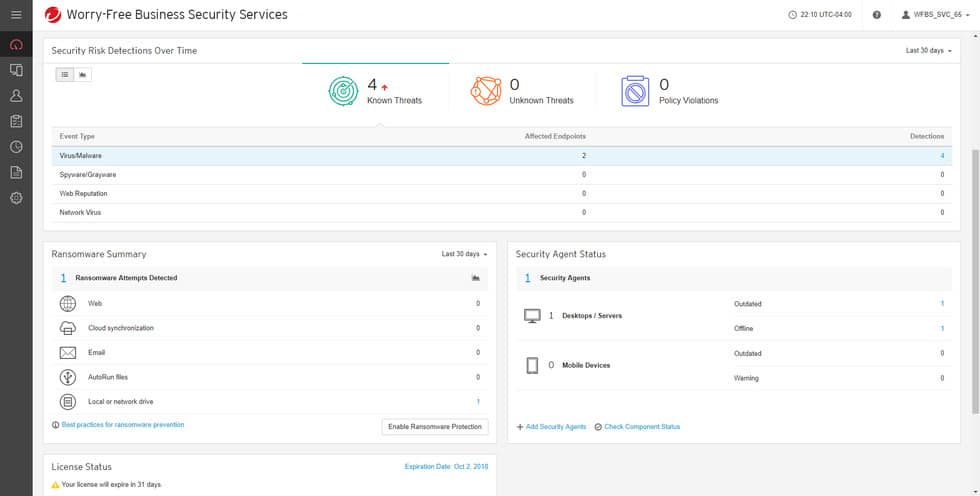Open the clock sidebar icon
Image resolution: width=980 pixels, height=496 pixels.
click(x=16, y=147)
